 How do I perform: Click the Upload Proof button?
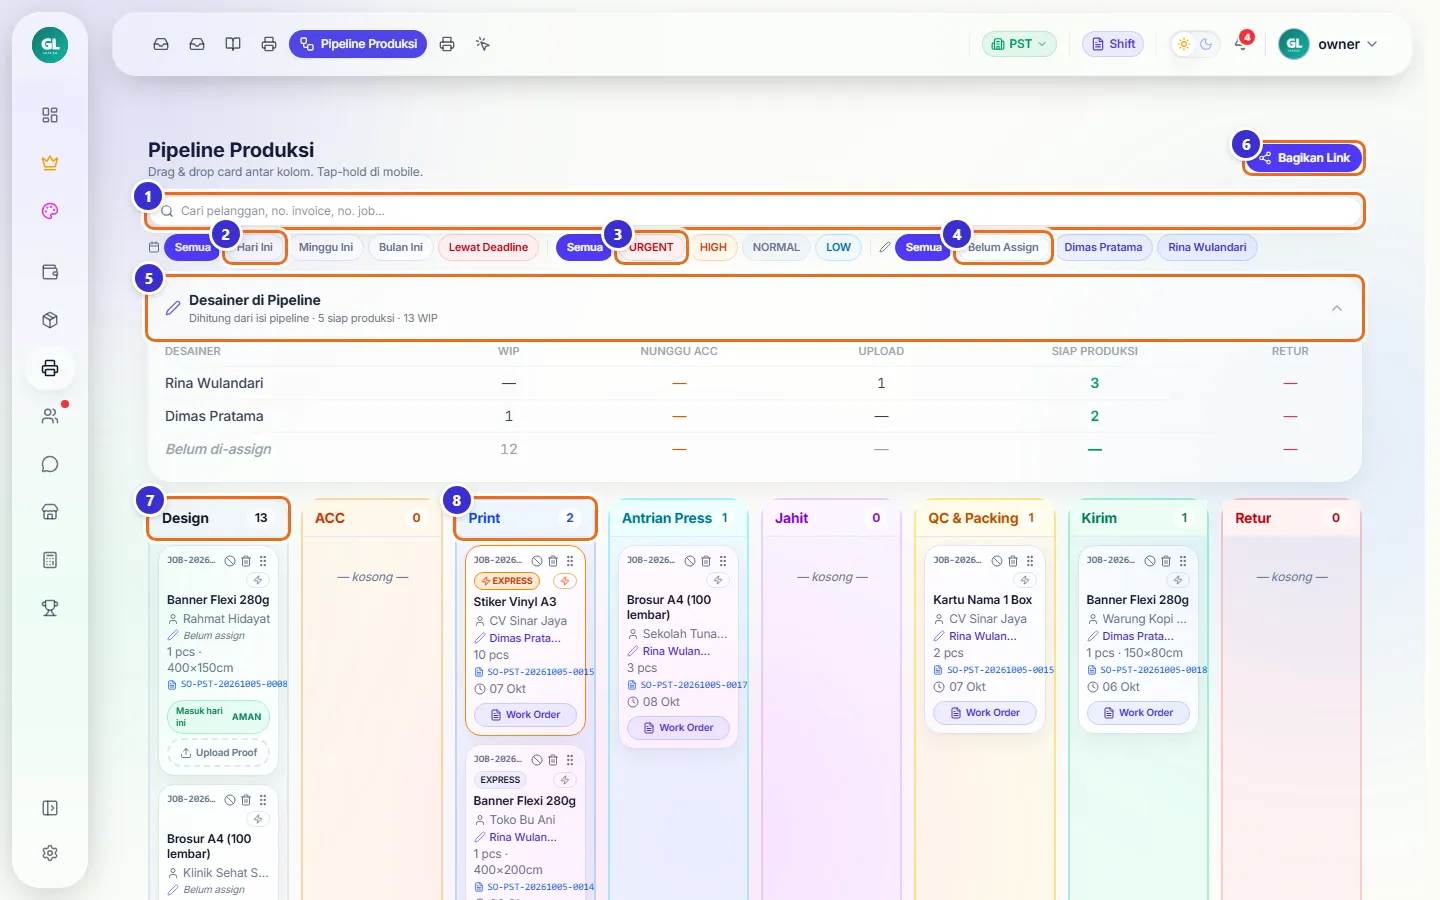pyautogui.click(x=219, y=753)
